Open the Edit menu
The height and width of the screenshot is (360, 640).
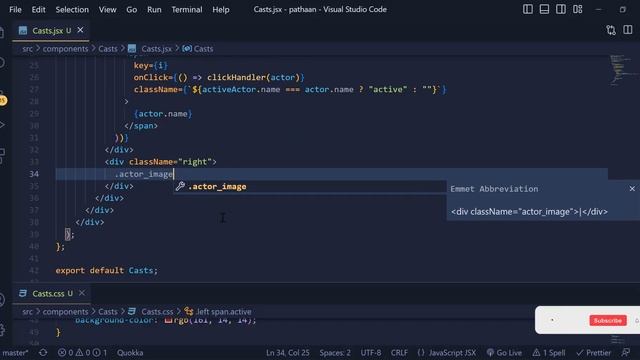click(x=38, y=9)
